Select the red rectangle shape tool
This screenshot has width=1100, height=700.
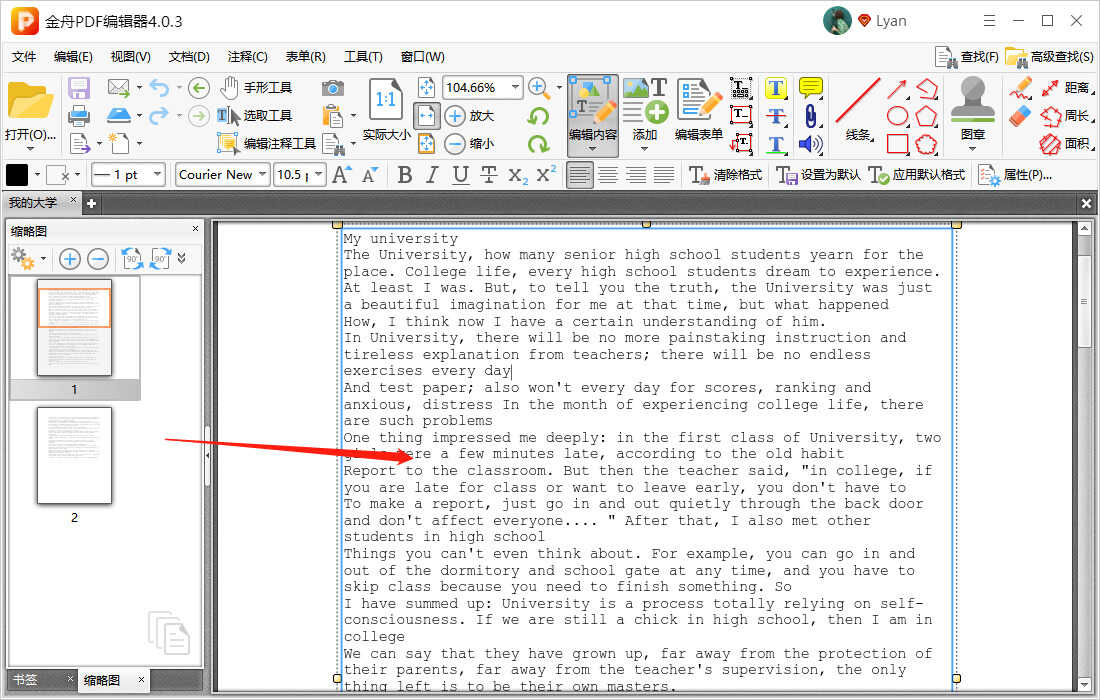(897, 144)
